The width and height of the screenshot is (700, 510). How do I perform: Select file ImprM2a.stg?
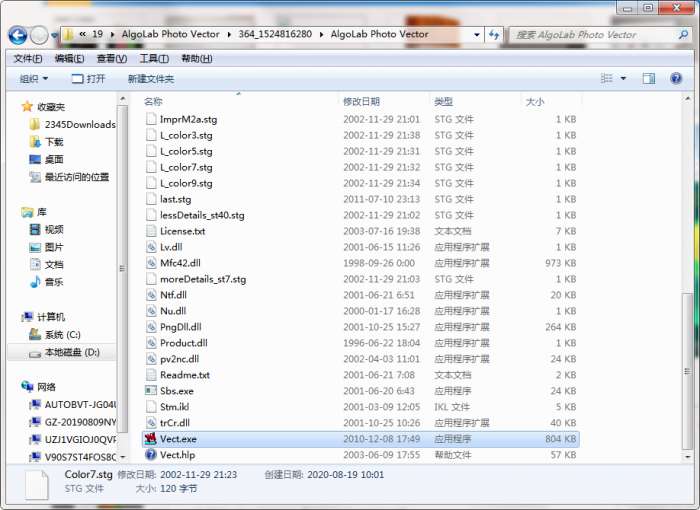tap(188, 119)
